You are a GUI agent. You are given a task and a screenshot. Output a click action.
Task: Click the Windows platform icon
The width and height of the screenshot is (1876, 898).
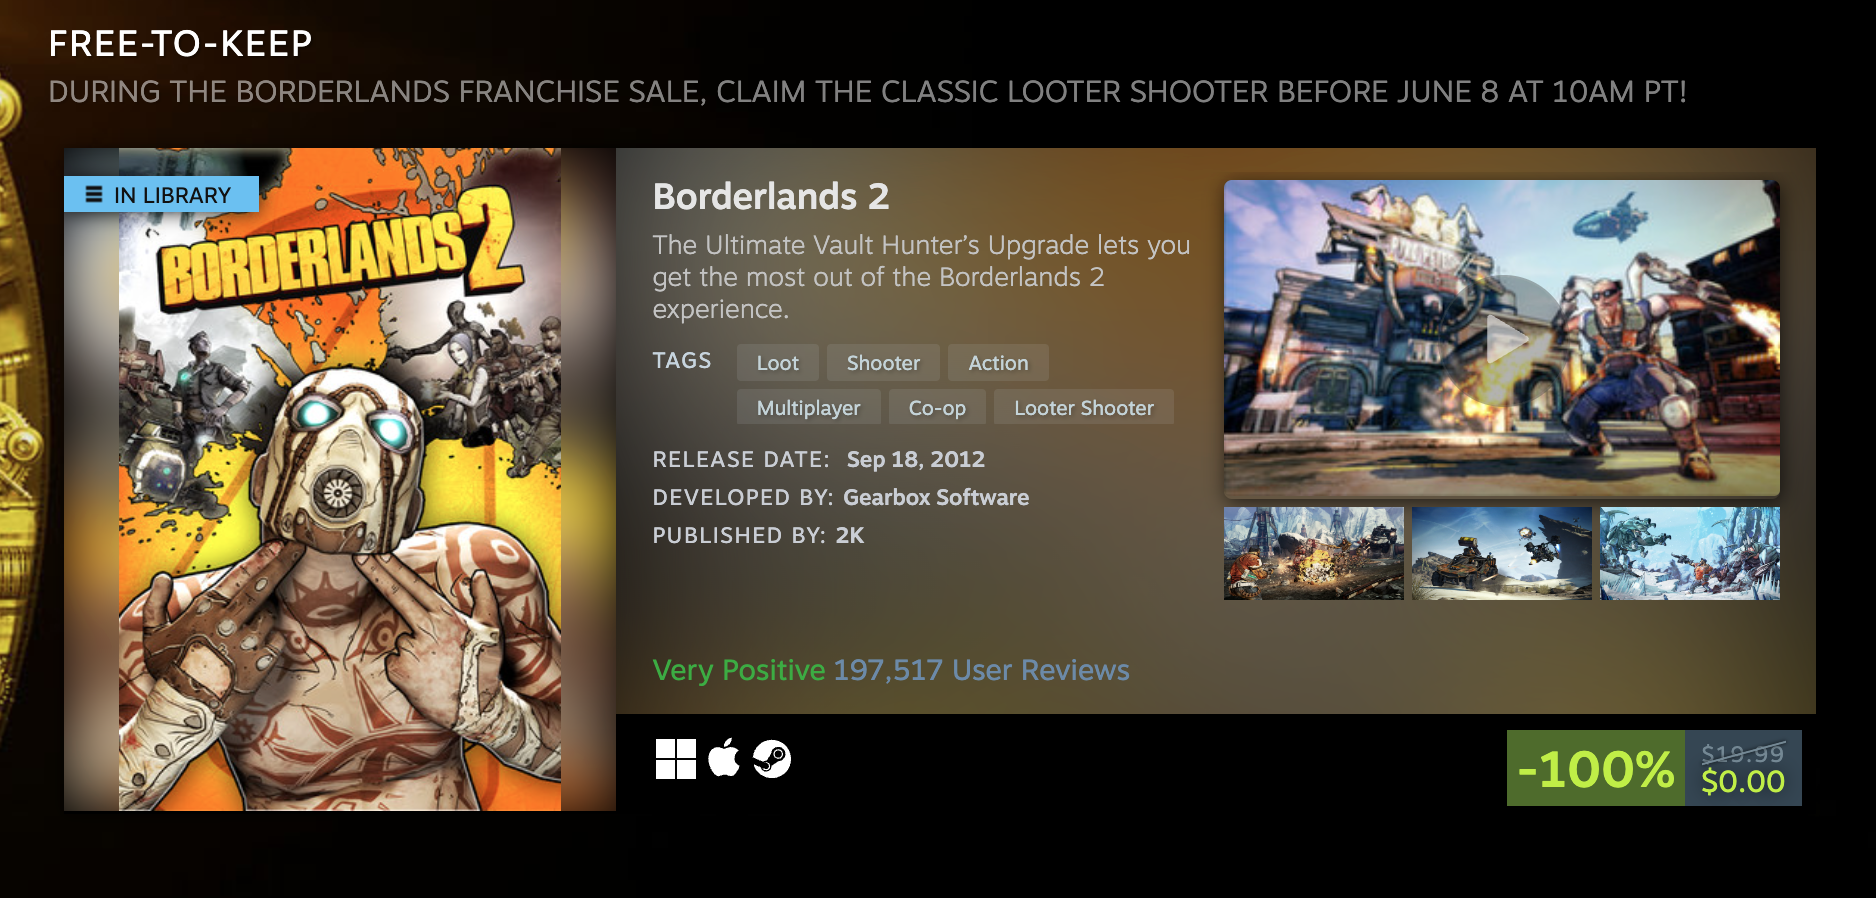[676, 759]
